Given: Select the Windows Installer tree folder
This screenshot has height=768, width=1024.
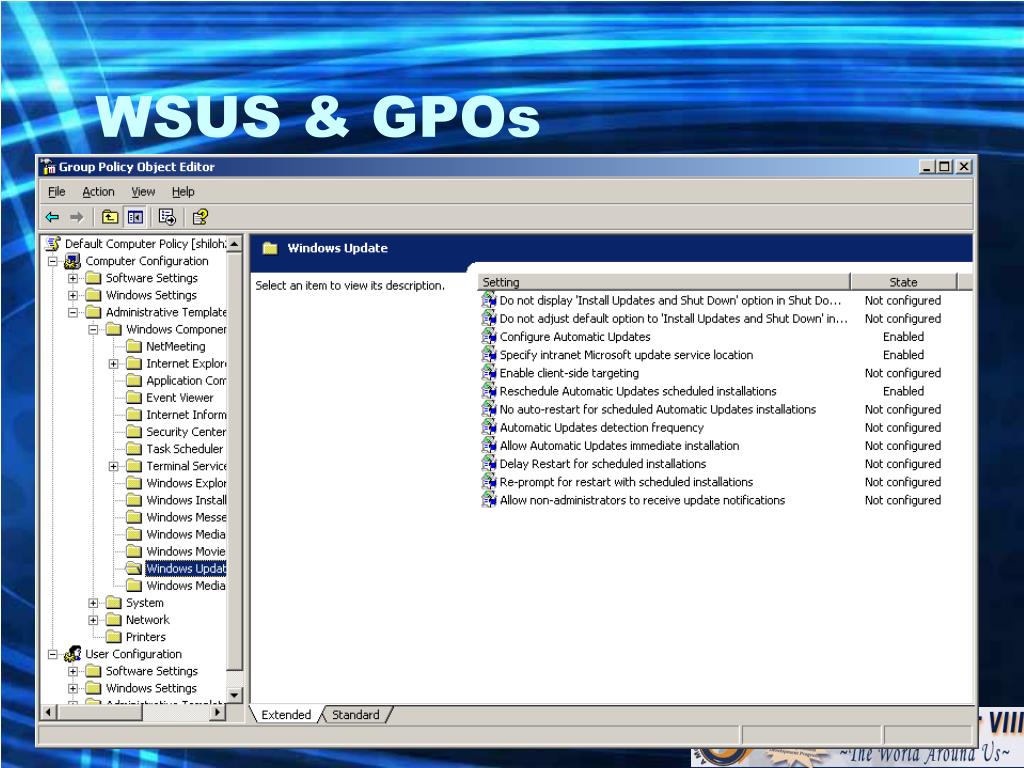Looking at the screenshot, I should pos(185,500).
